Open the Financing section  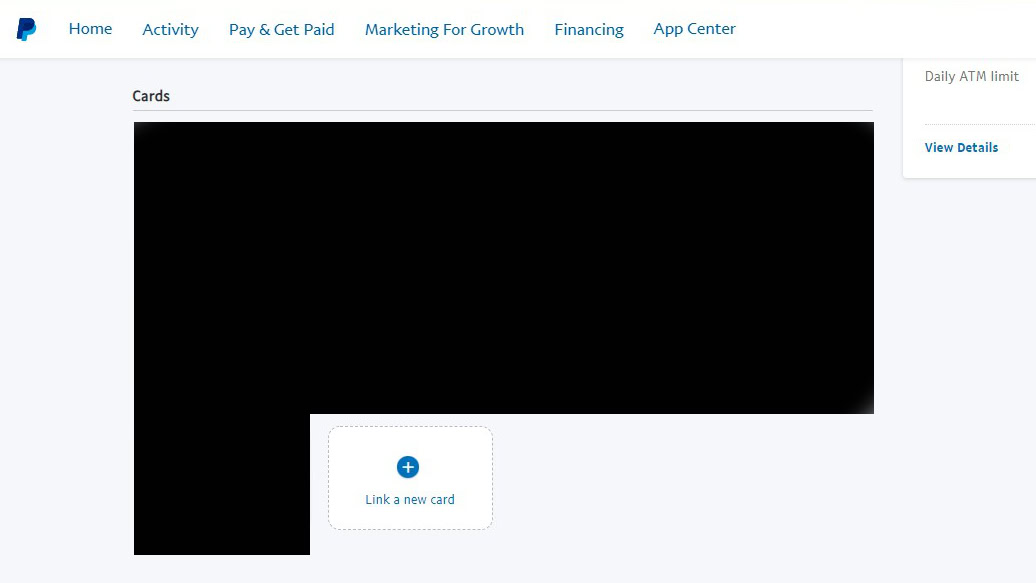point(588,30)
